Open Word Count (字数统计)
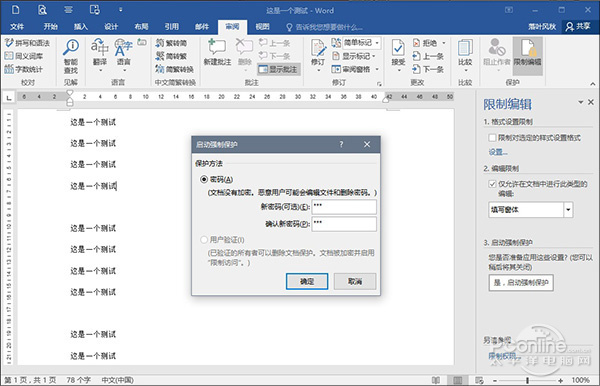 click(24, 69)
